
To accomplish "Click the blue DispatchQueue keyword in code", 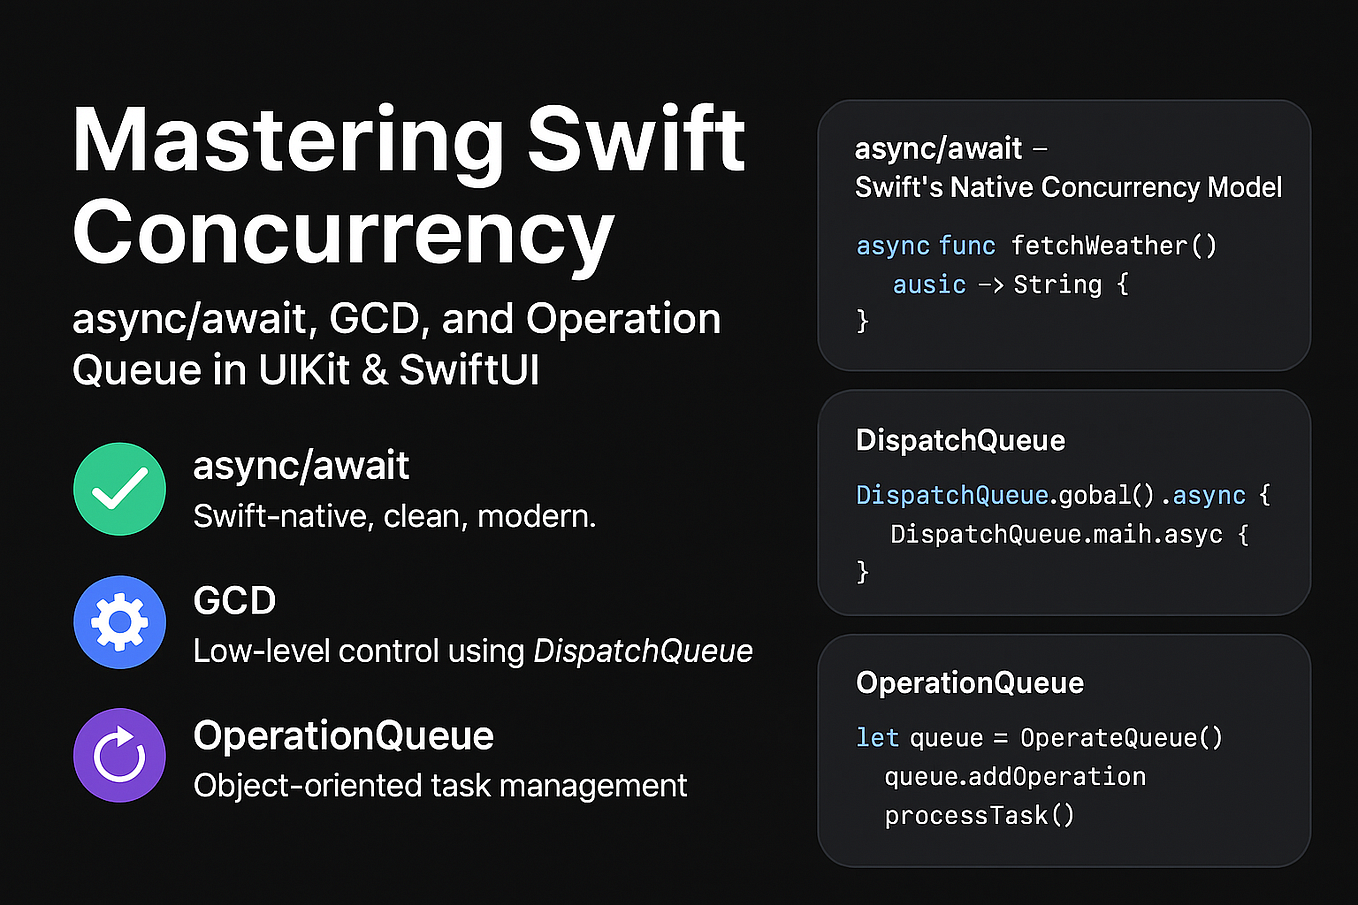I will [951, 495].
